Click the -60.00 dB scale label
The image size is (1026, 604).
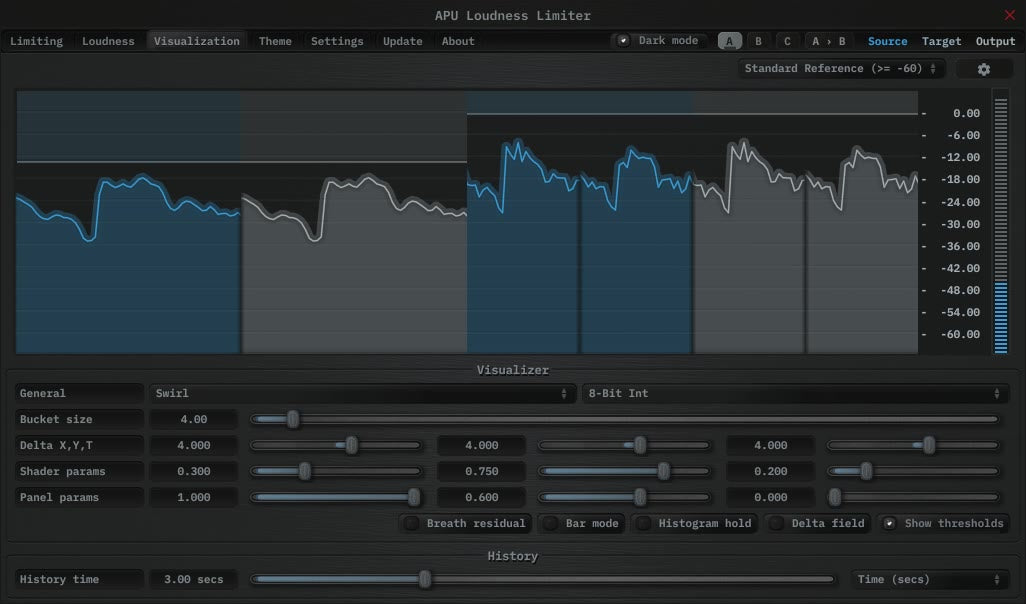(960, 334)
